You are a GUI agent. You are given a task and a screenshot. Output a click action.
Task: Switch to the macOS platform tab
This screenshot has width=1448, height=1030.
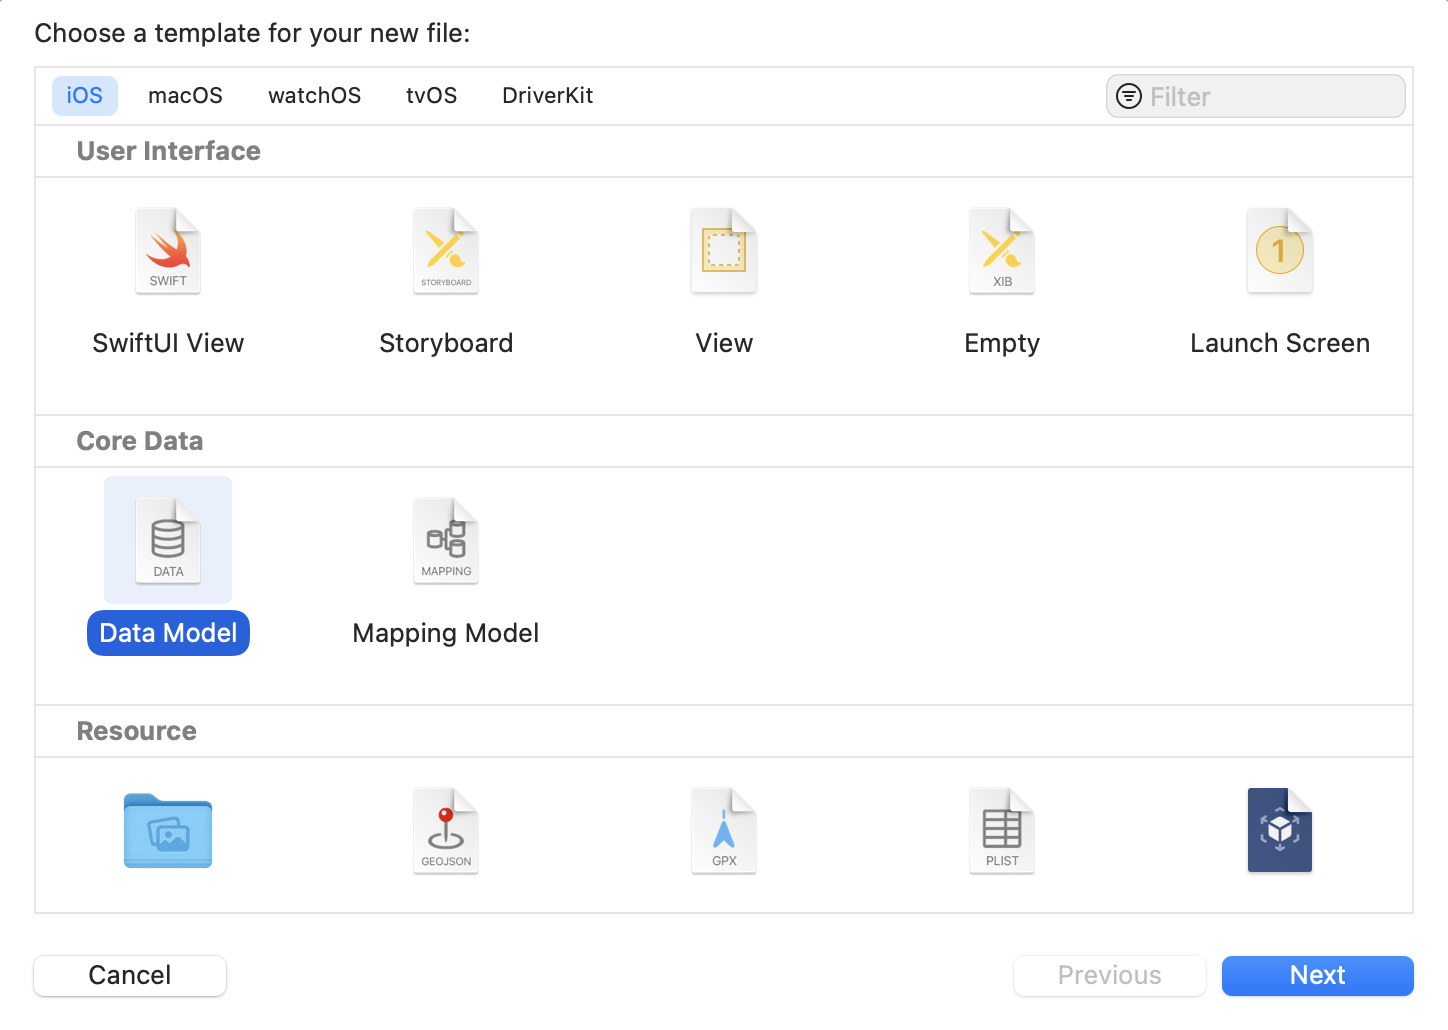(185, 96)
